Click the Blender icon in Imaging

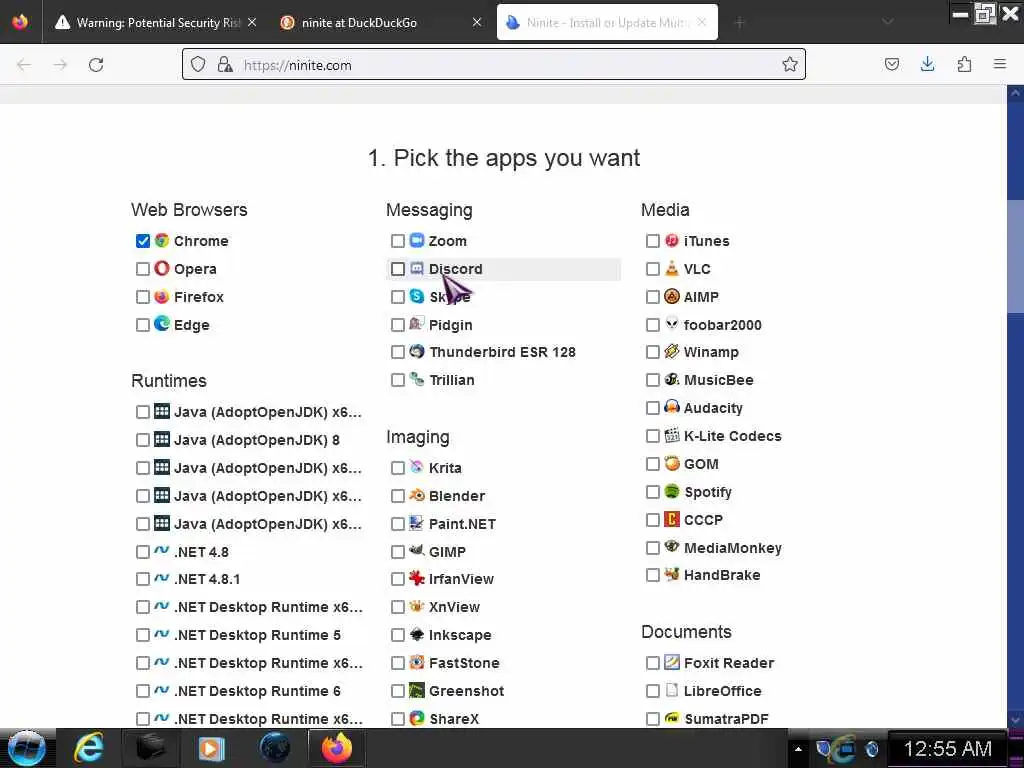pos(417,496)
